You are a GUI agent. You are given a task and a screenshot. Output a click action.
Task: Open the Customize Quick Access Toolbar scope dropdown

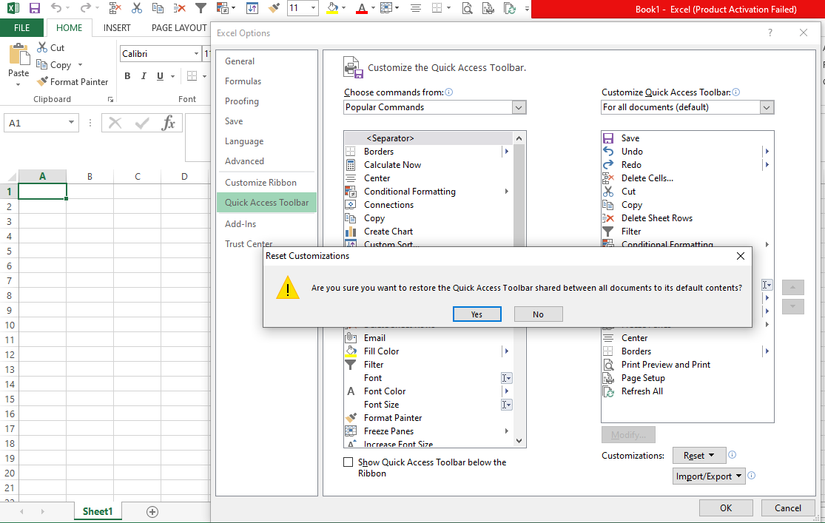click(x=687, y=107)
